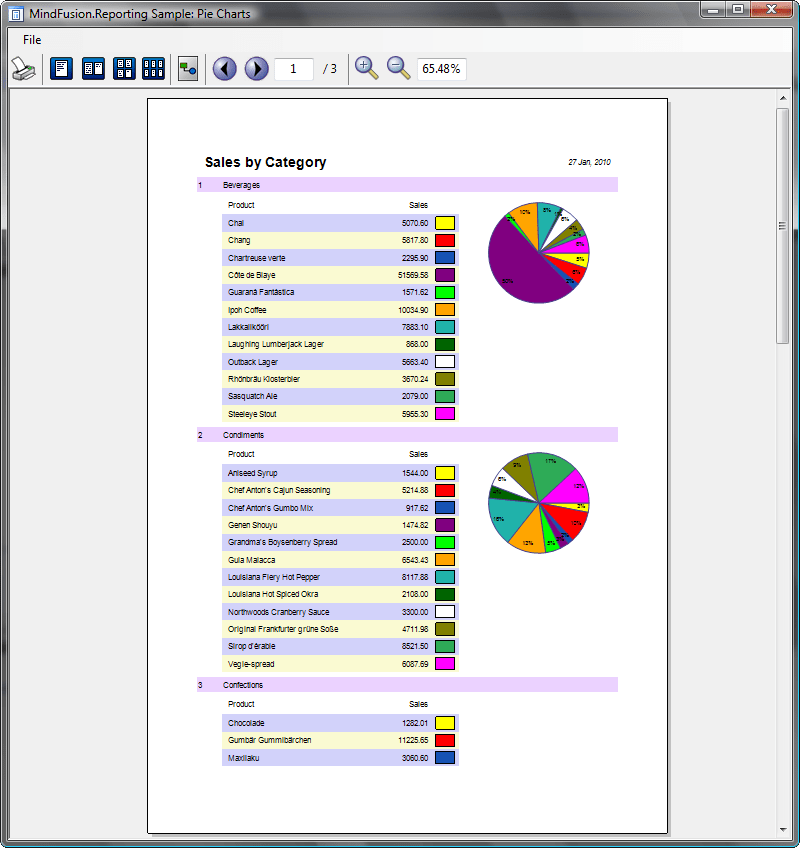This screenshot has height=848, width=800.
Task: Click the red swatch beside Chang
Action: point(446,240)
